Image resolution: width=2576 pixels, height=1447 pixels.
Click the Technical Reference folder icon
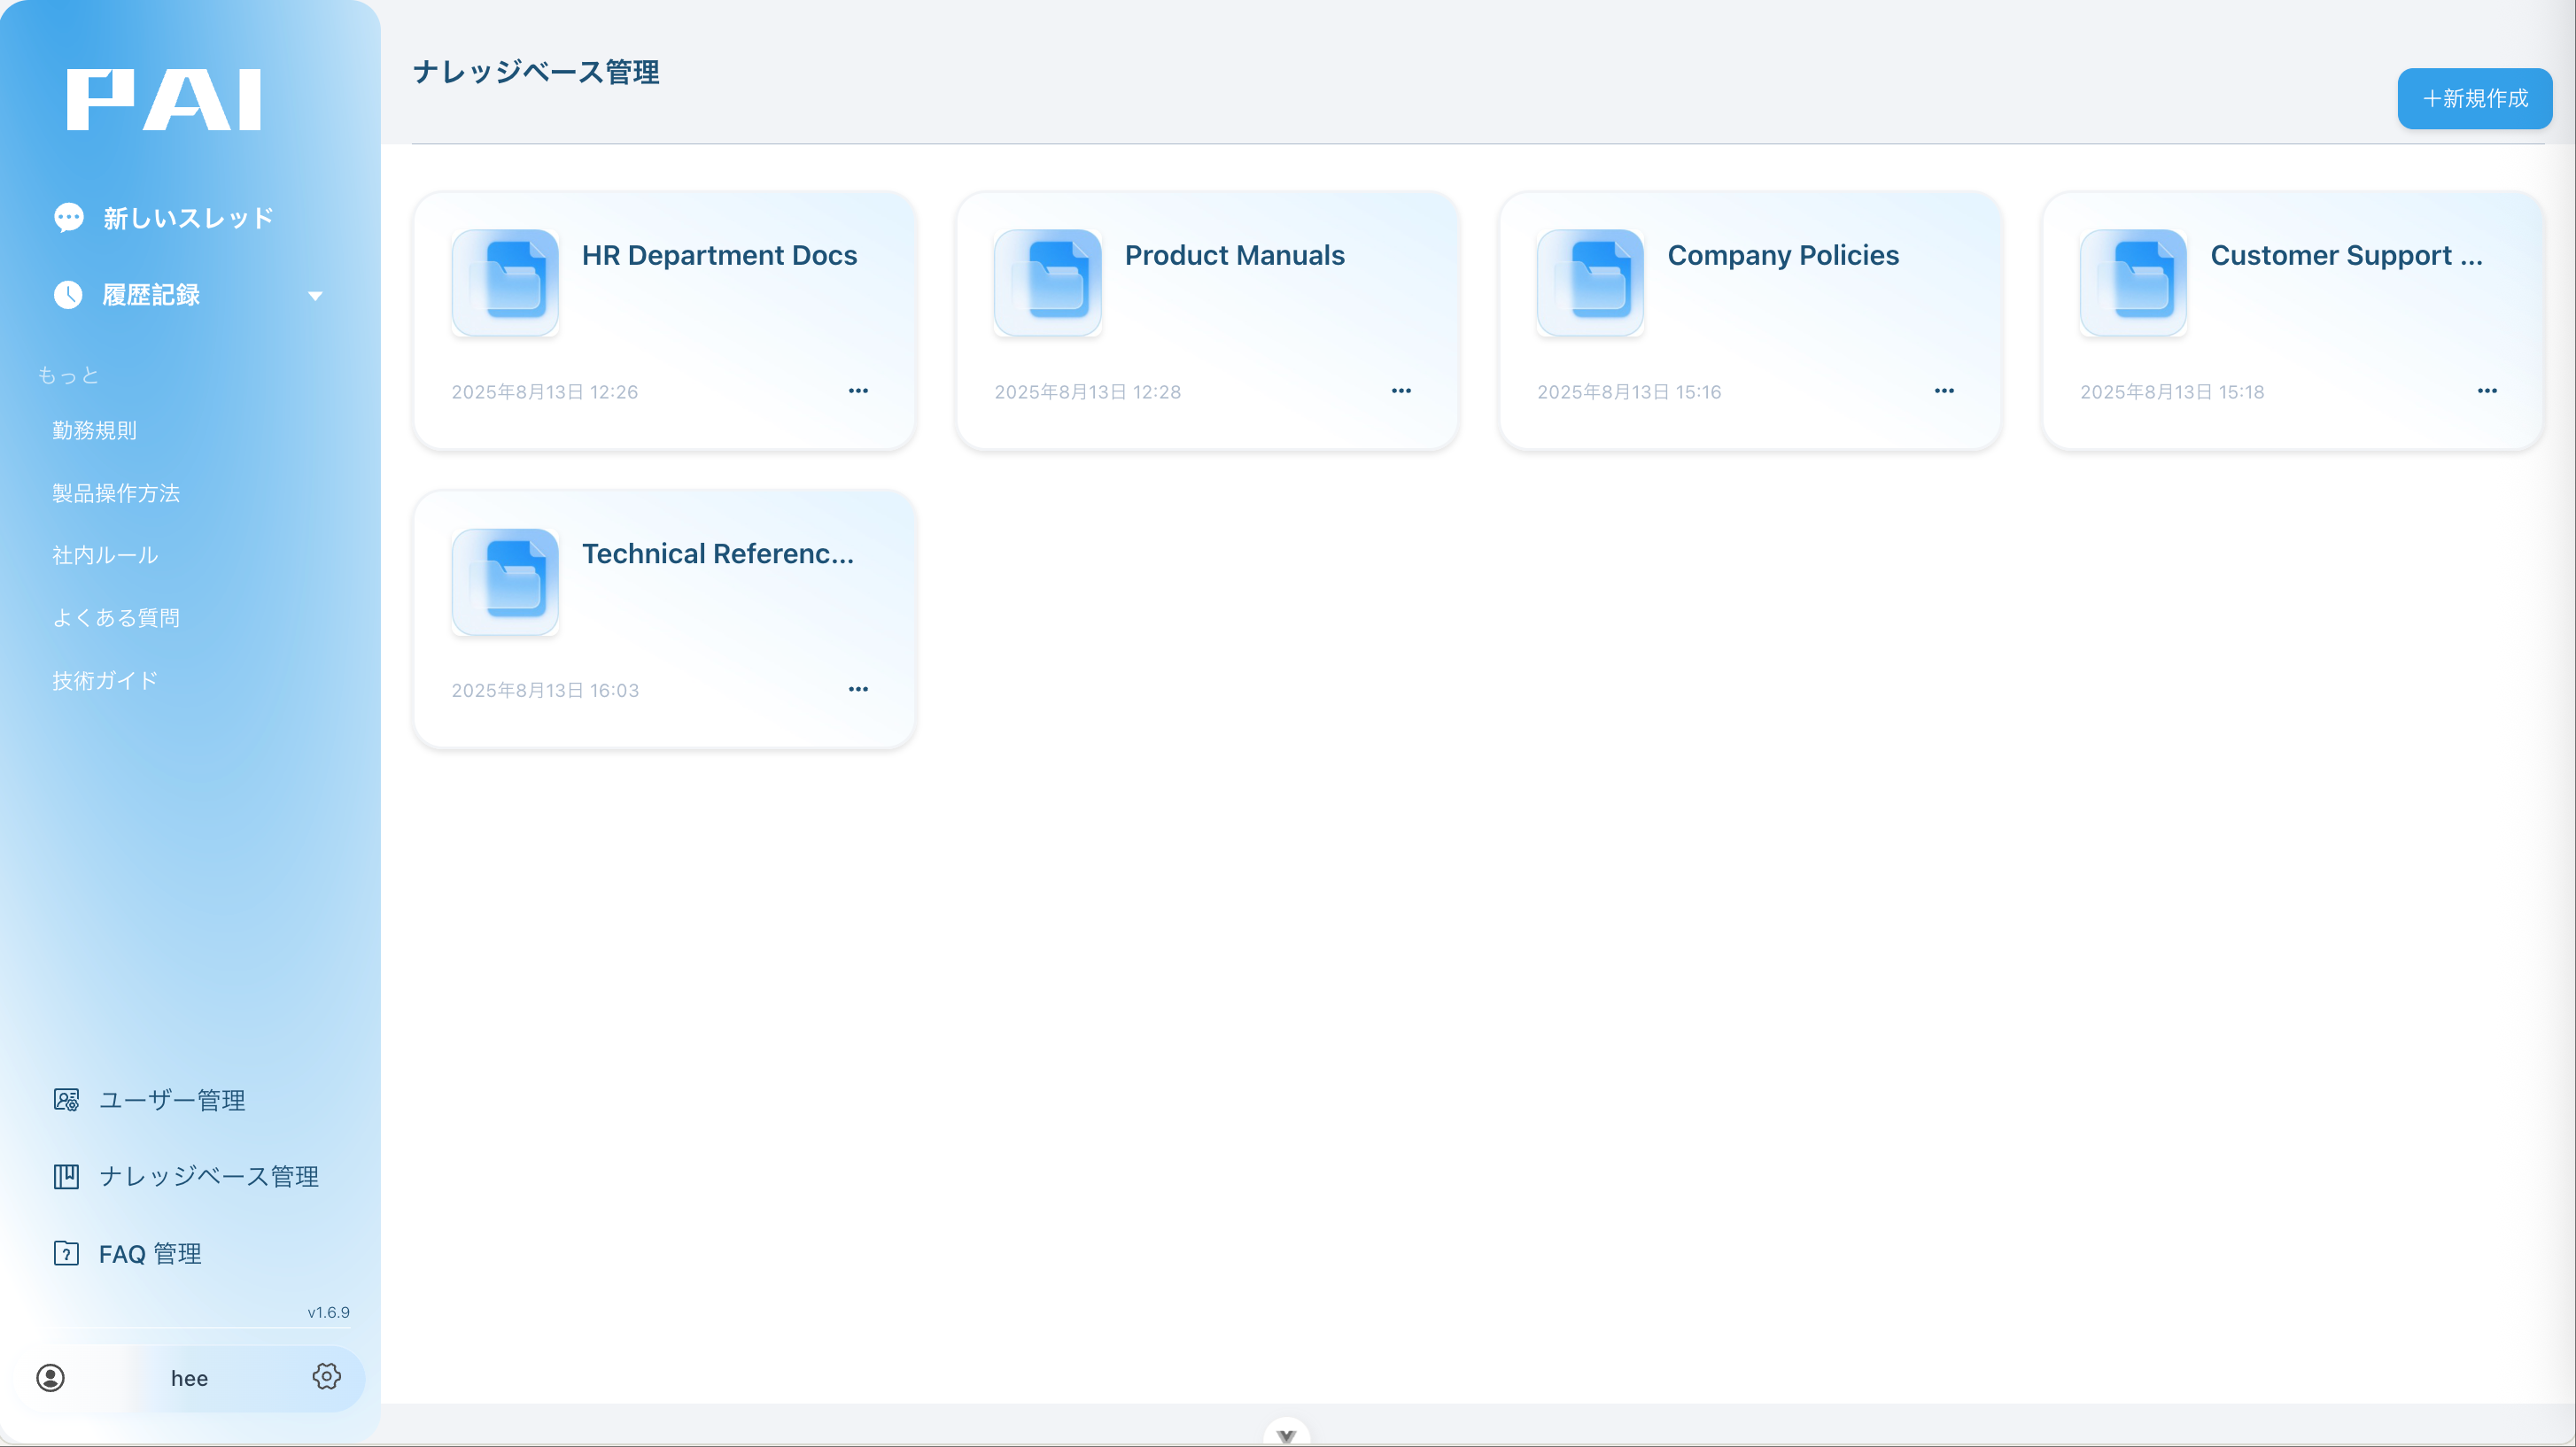click(505, 581)
